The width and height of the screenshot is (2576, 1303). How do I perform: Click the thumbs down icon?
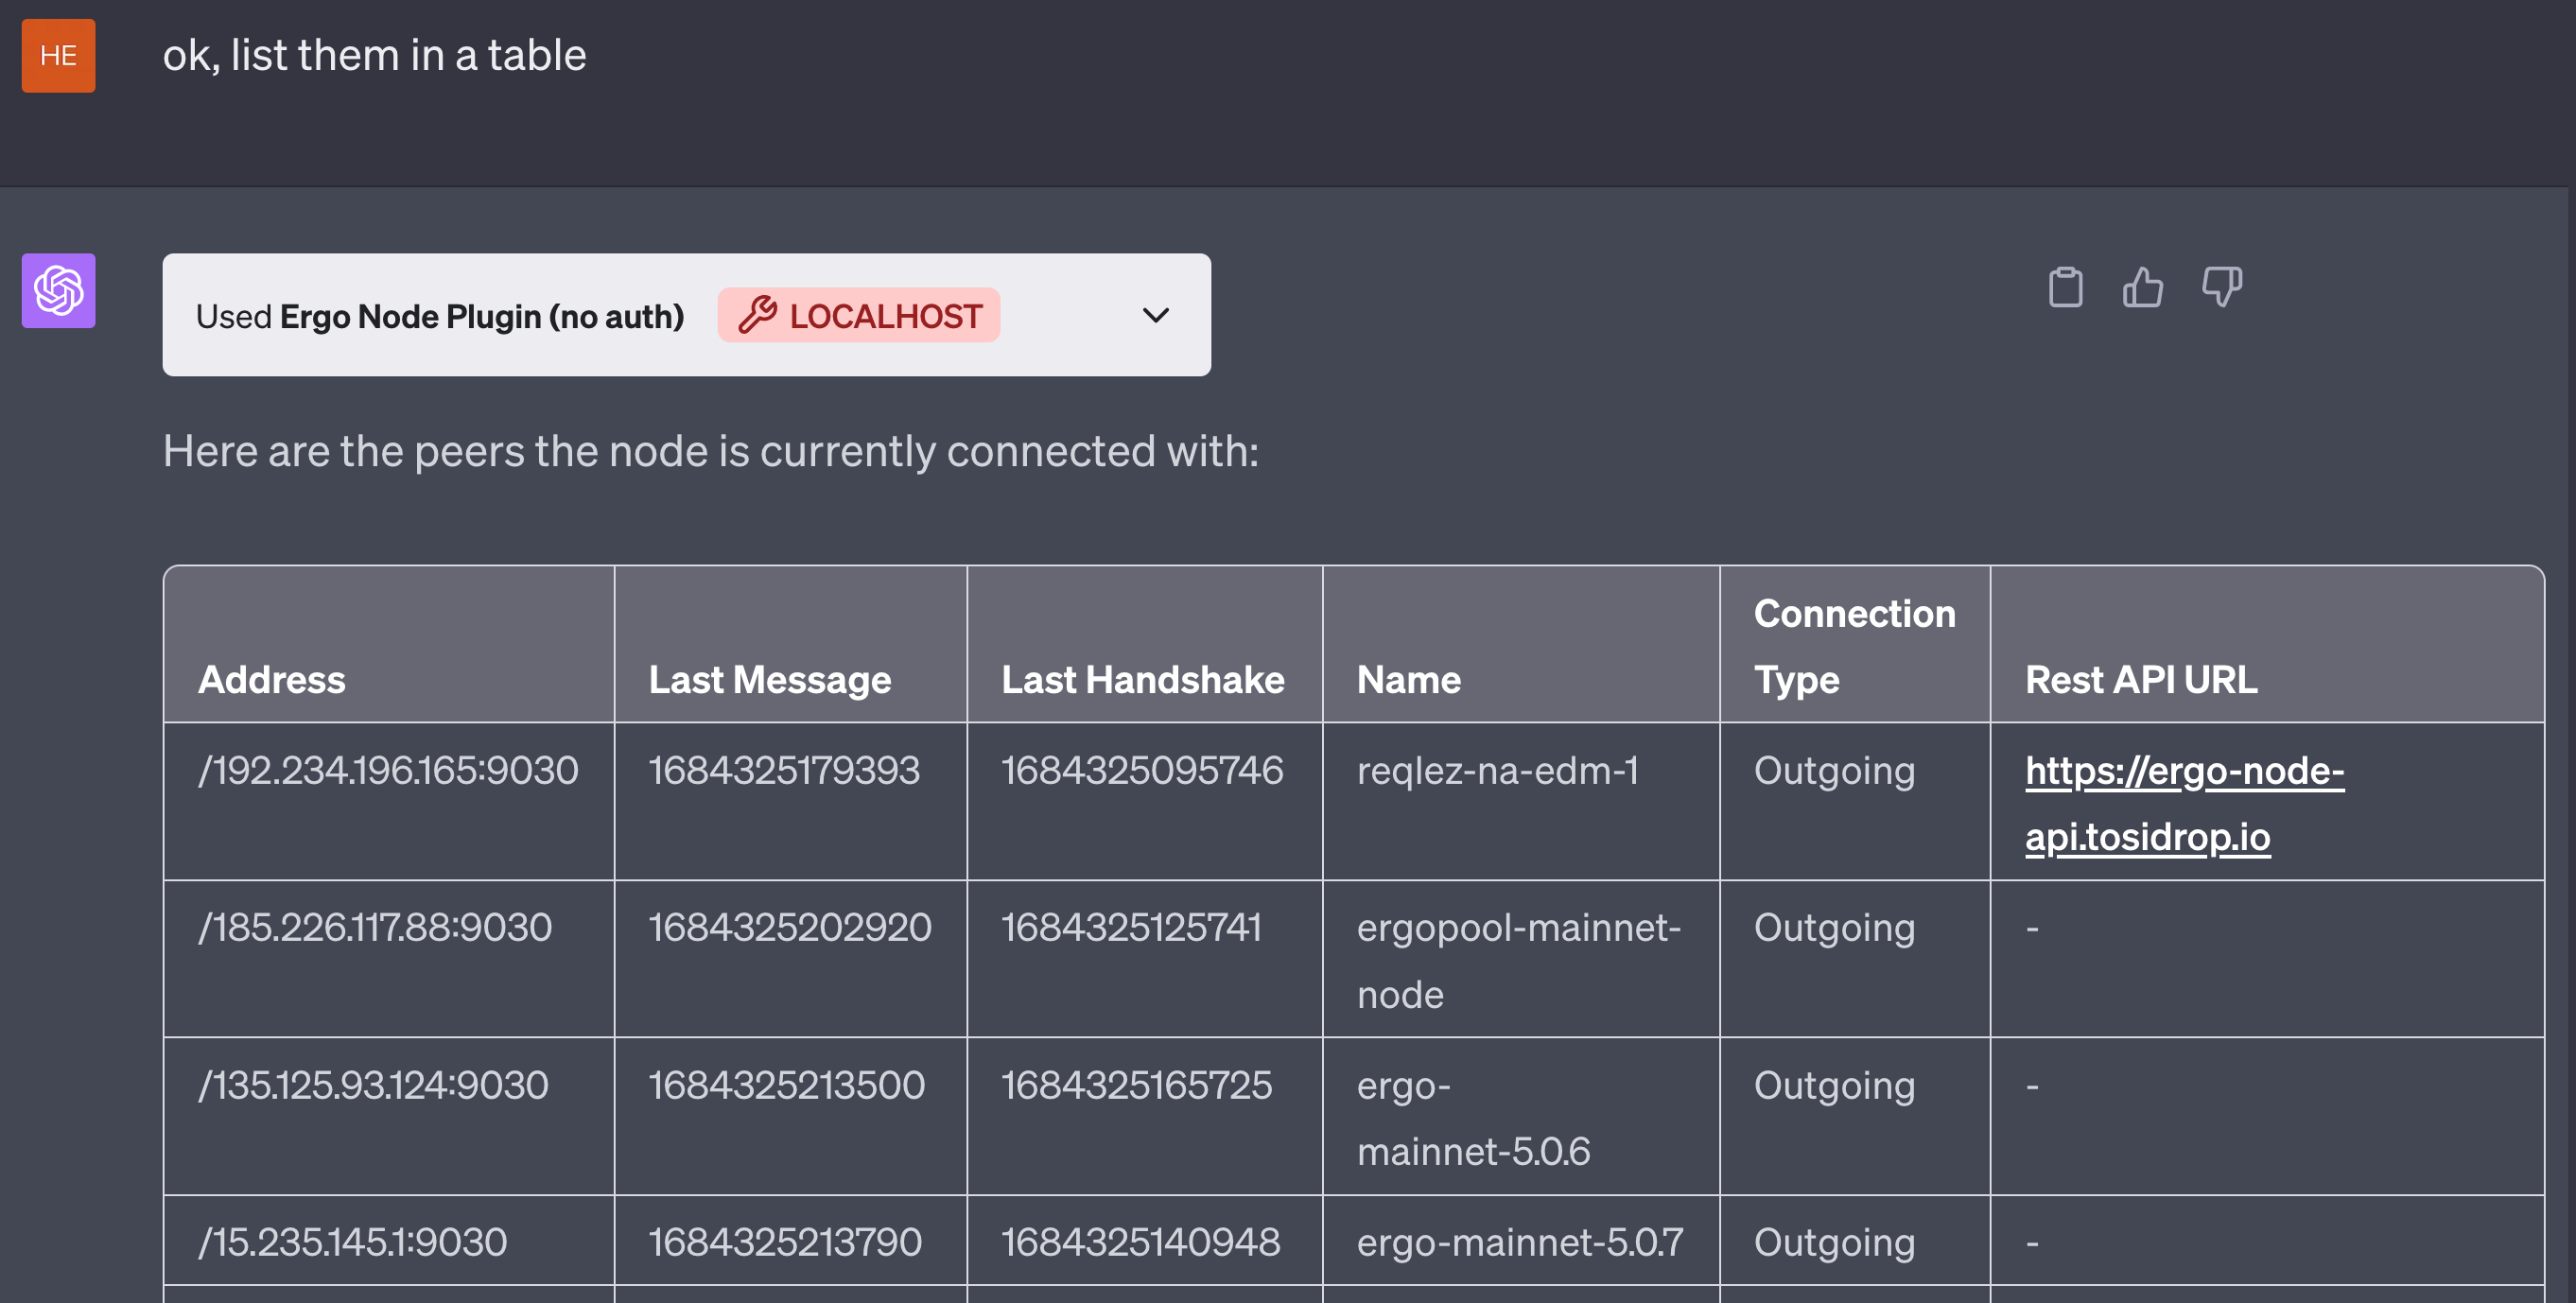(2221, 288)
